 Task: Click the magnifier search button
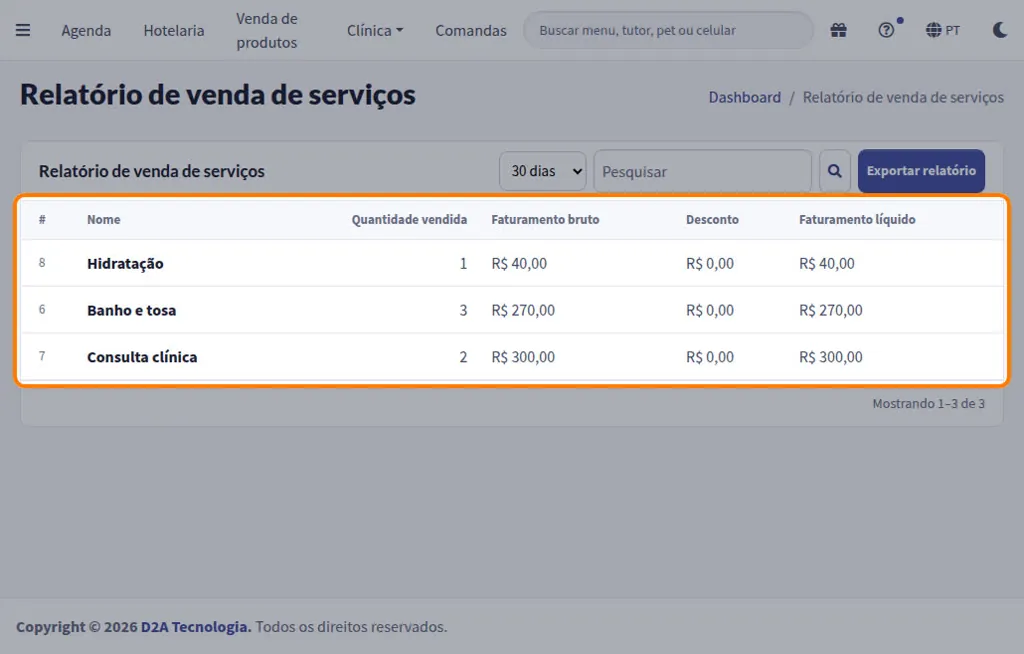(835, 171)
